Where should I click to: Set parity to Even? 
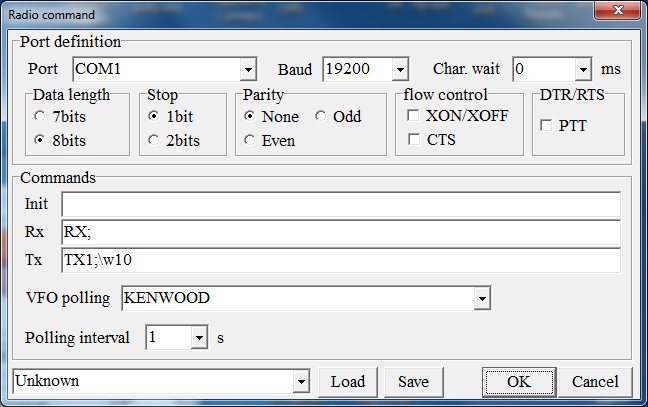click(x=251, y=140)
